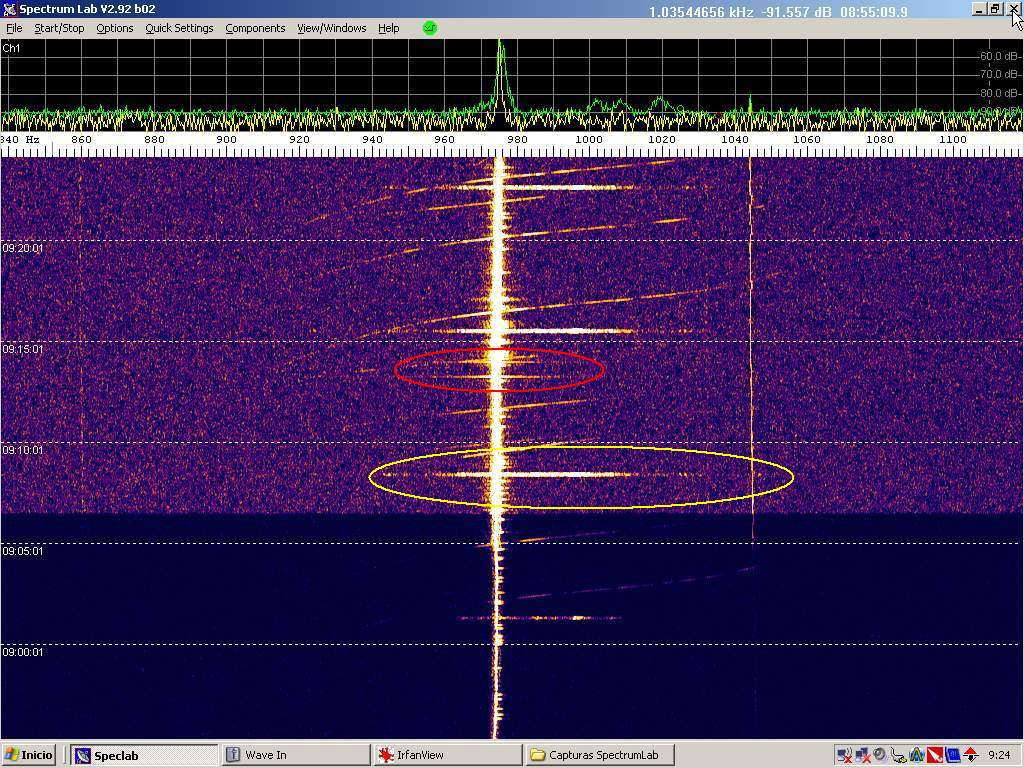Open the red Avira umbrella tray icon
1024x768 pixels.
coord(935,755)
